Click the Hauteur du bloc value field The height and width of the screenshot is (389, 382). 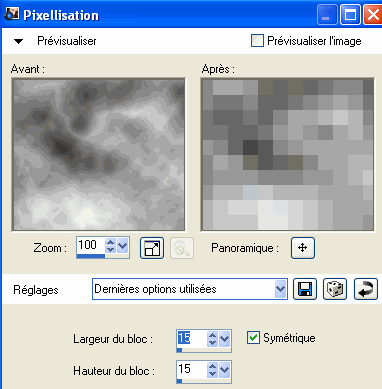click(x=191, y=369)
